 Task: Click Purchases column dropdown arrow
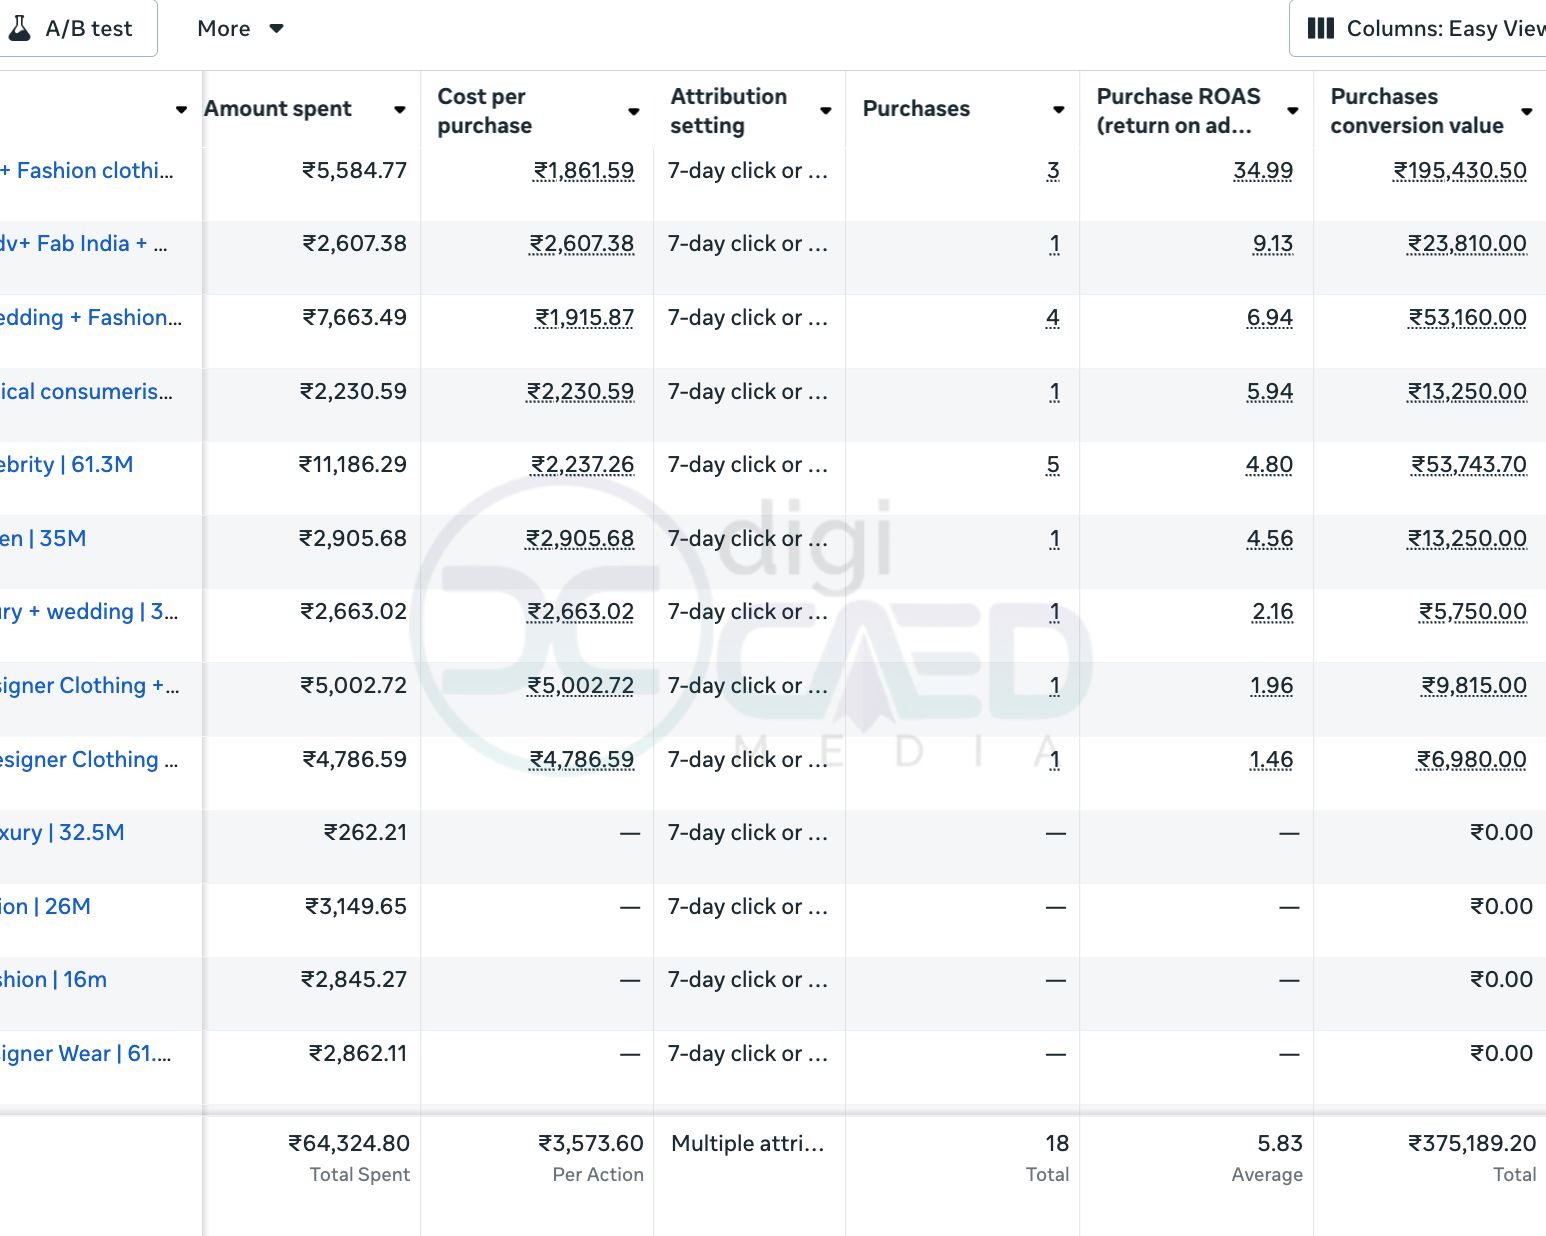pos(1058,110)
